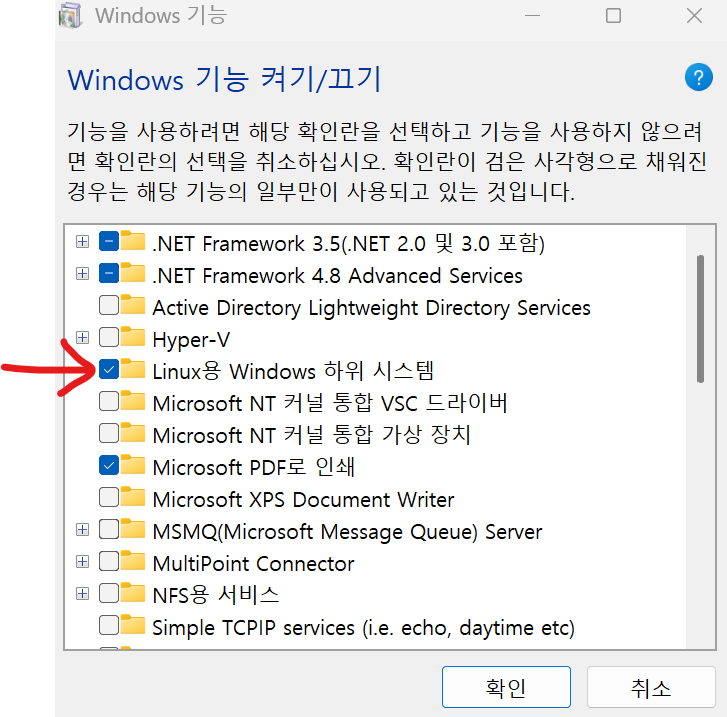Click the folder icon beside Hyper-V
727x717 pixels.
(133, 337)
